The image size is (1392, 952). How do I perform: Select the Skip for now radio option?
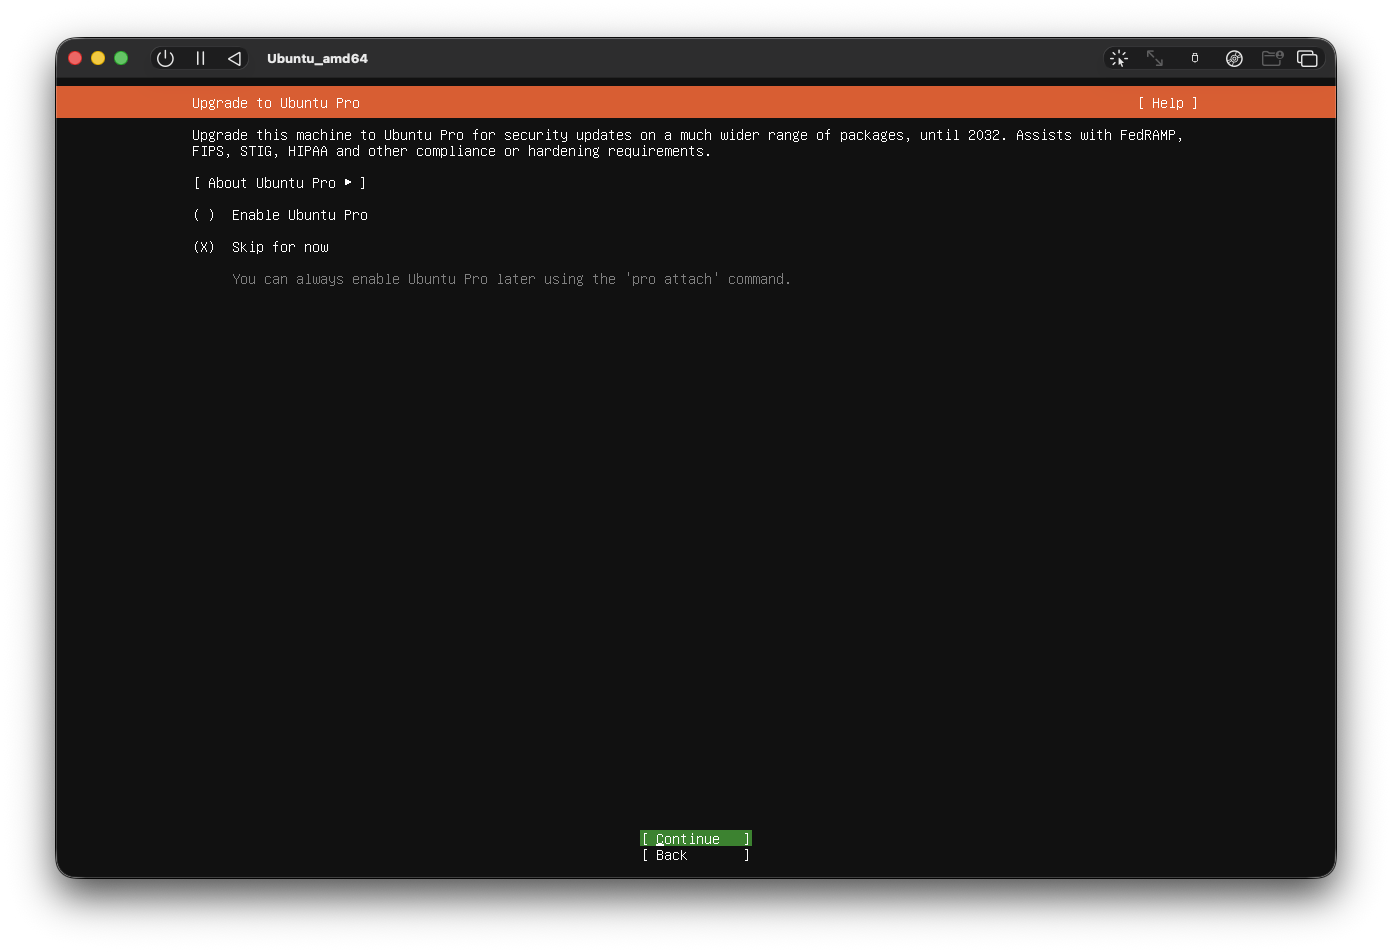[x=204, y=247]
